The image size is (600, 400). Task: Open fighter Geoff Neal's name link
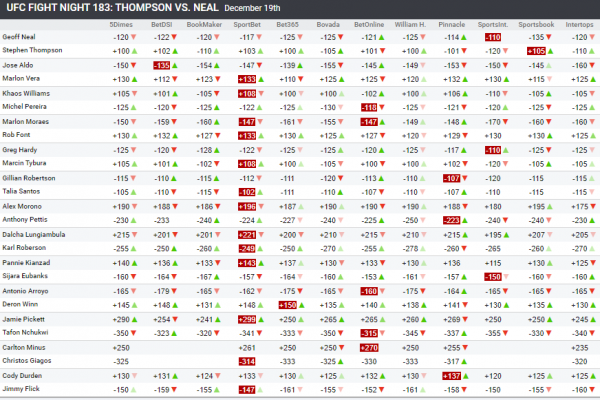pos(19,37)
